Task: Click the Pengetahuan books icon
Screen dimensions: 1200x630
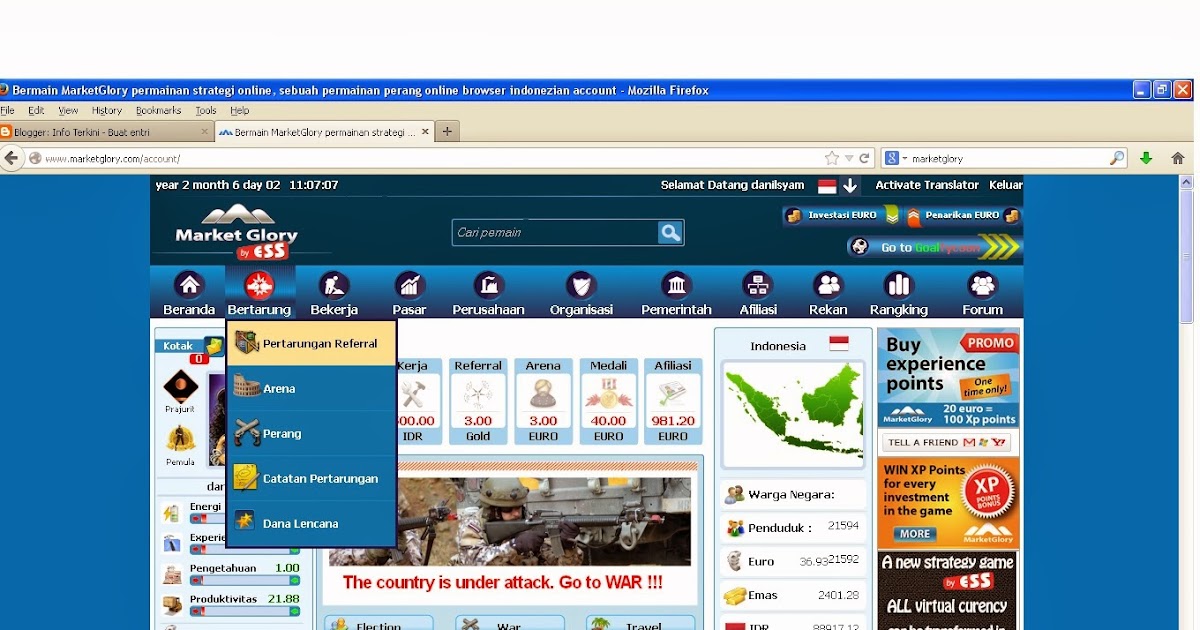Action: [x=172, y=573]
